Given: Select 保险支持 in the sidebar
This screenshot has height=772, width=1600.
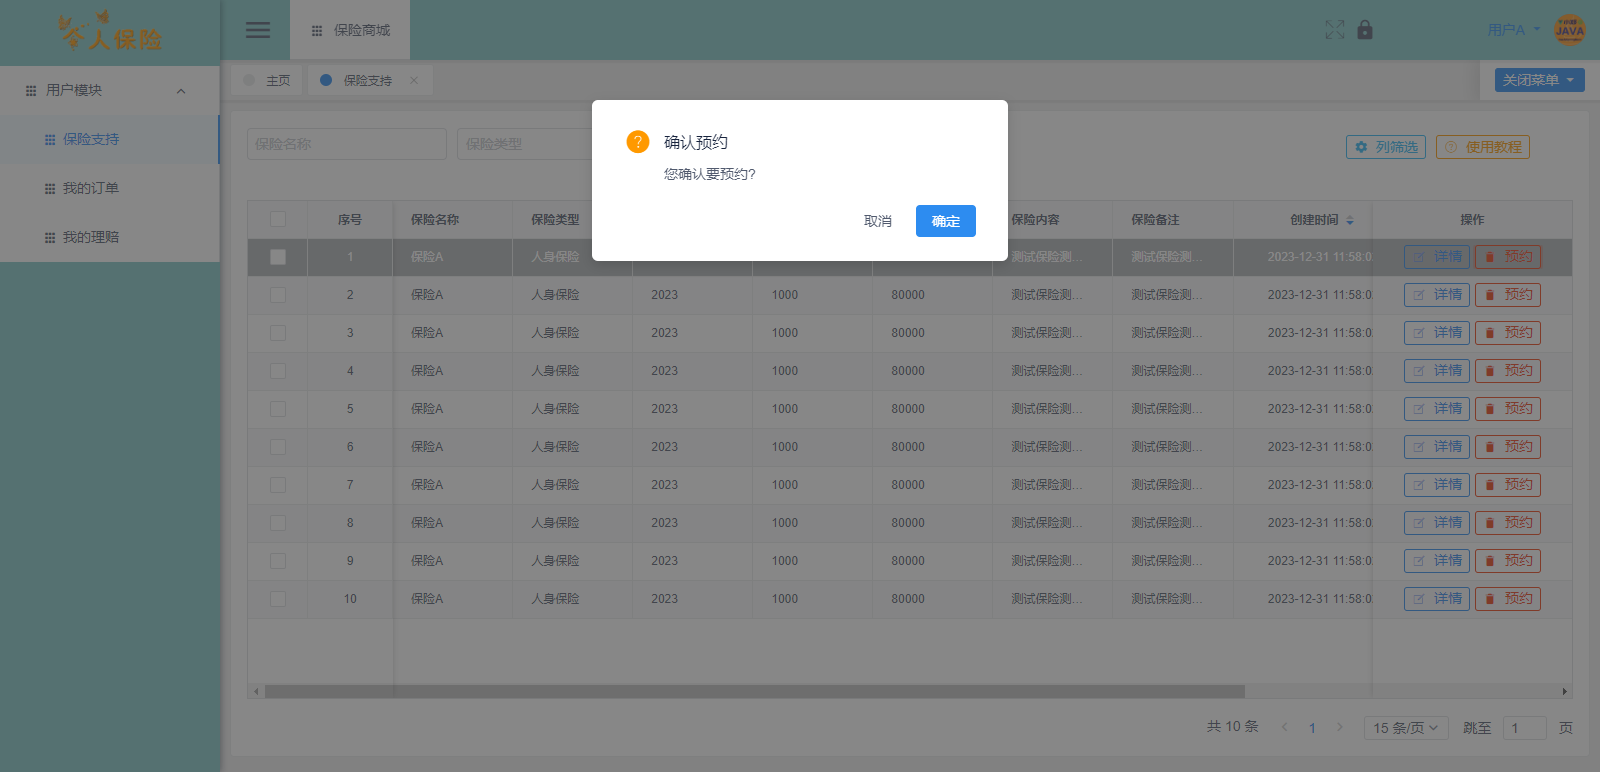Looking at the screenshot, I should (x=110, y=139).
